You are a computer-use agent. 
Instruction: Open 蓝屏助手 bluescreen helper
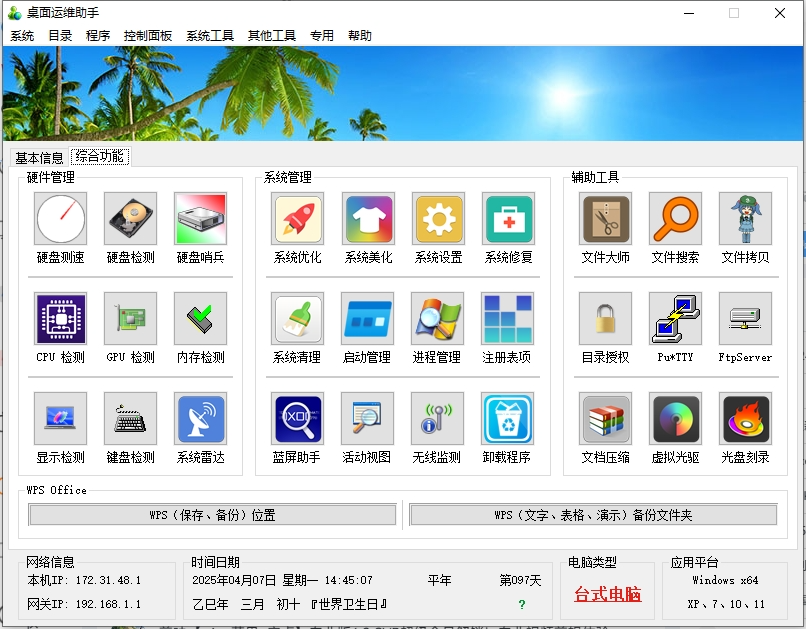[298, 419]
